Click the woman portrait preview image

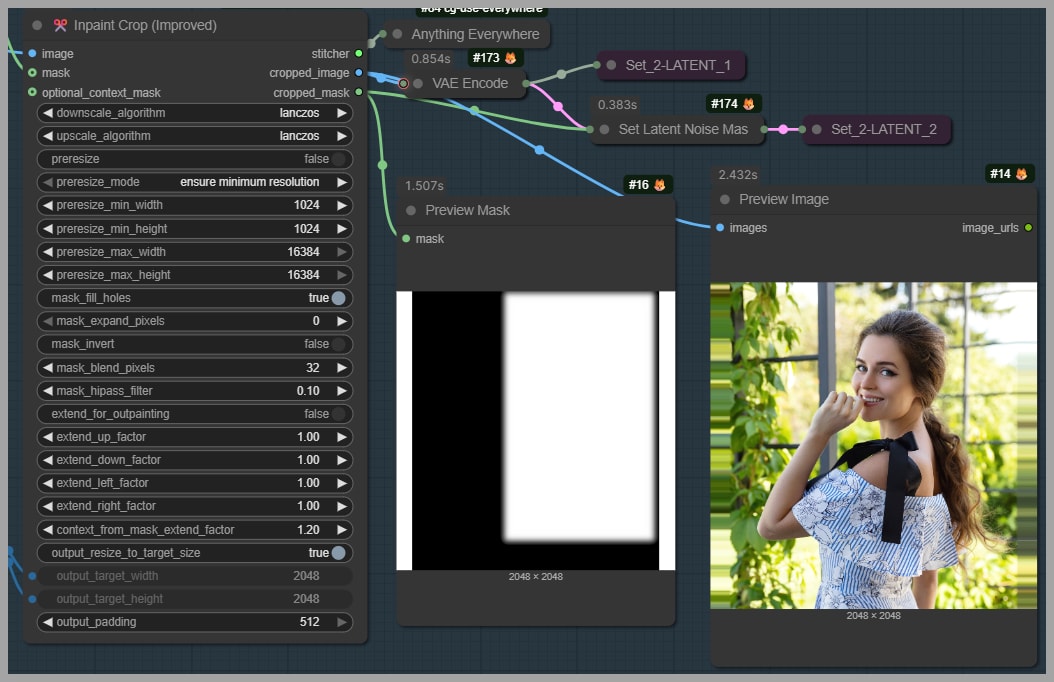873,445
